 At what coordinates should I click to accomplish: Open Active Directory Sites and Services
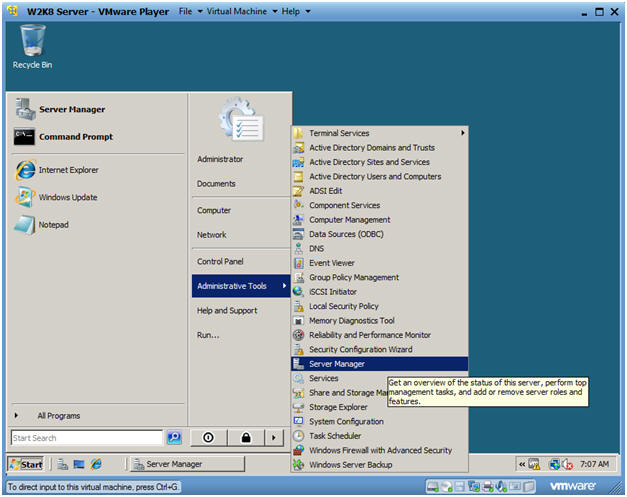(x=380, y=162)
